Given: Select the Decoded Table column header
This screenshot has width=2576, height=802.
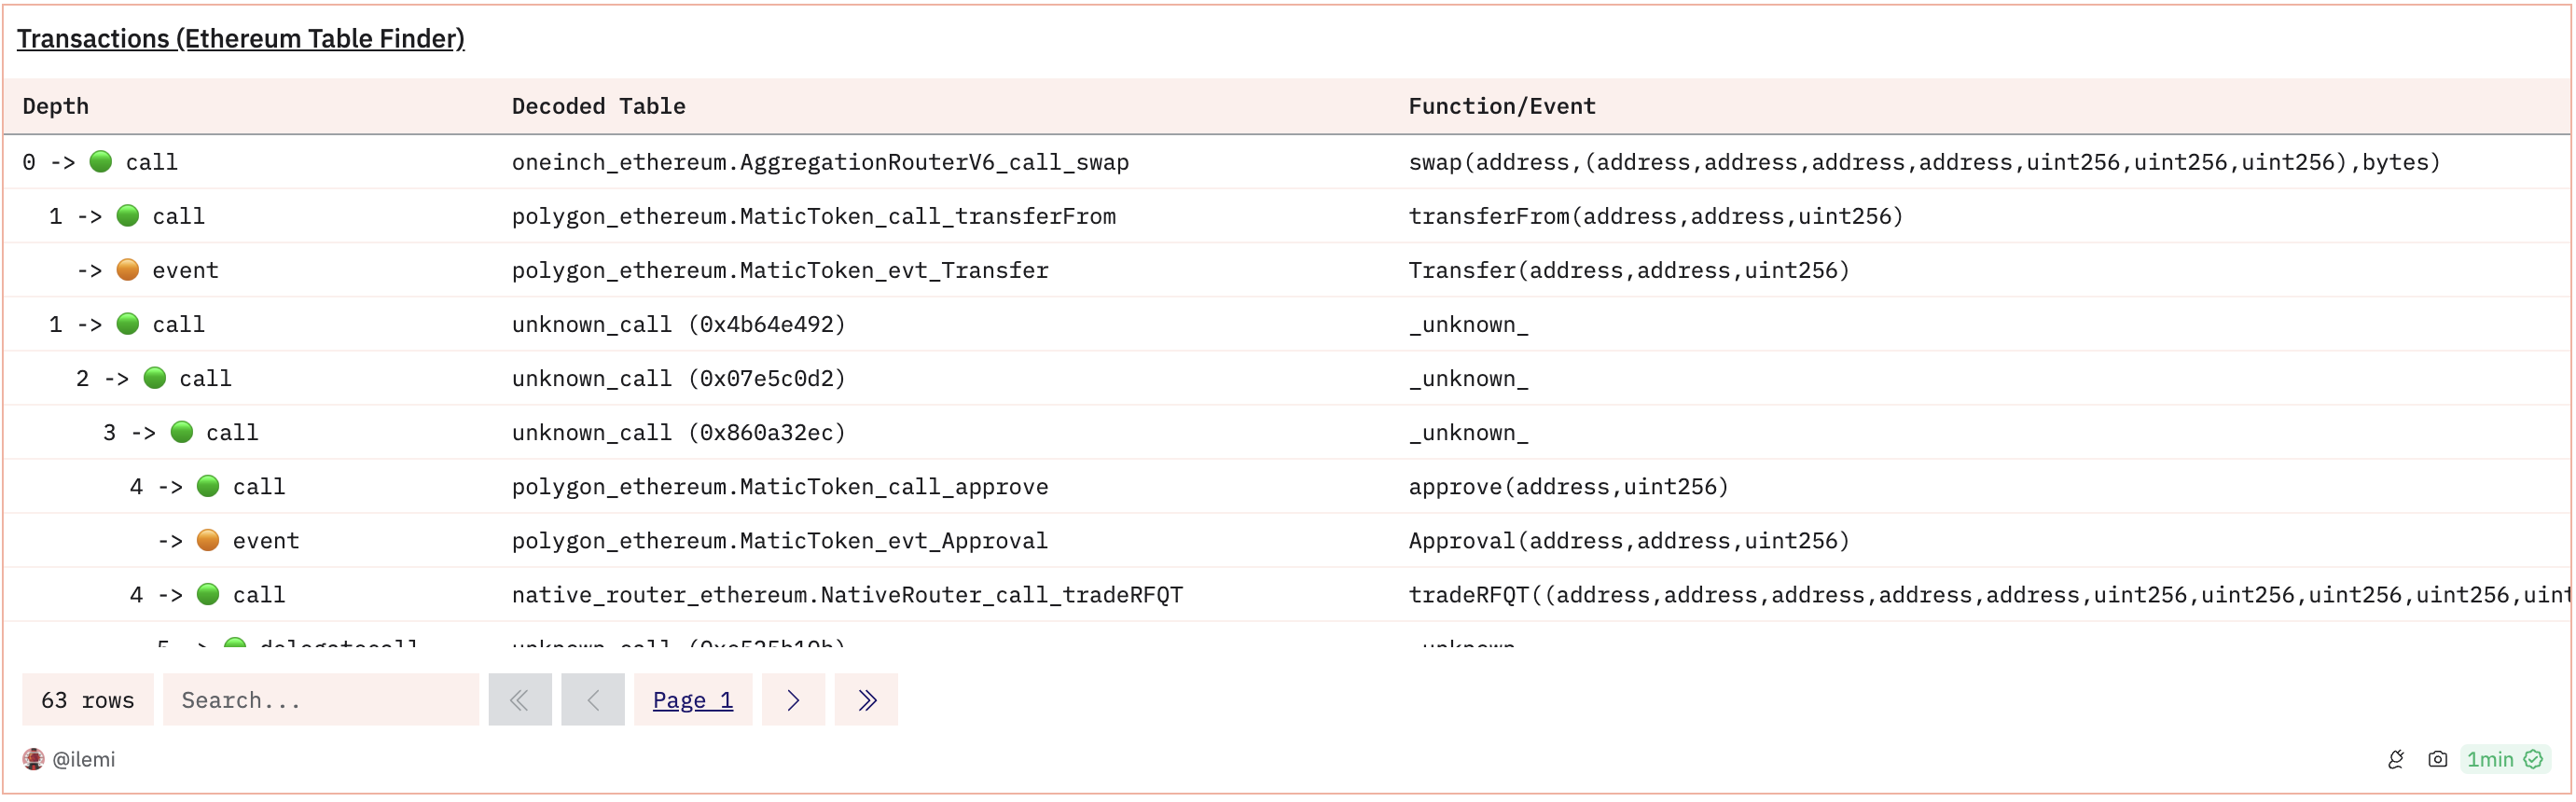Looking at the screenshot, I should [598, 106].
